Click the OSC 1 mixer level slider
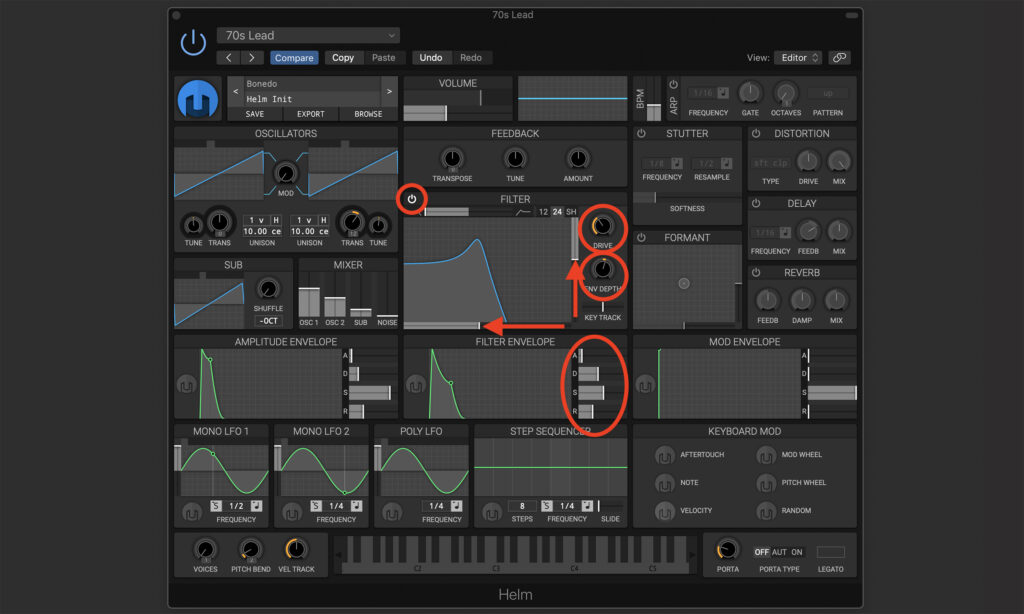Viewport: 1024px width, 614px height. click(x=309, y=301)
